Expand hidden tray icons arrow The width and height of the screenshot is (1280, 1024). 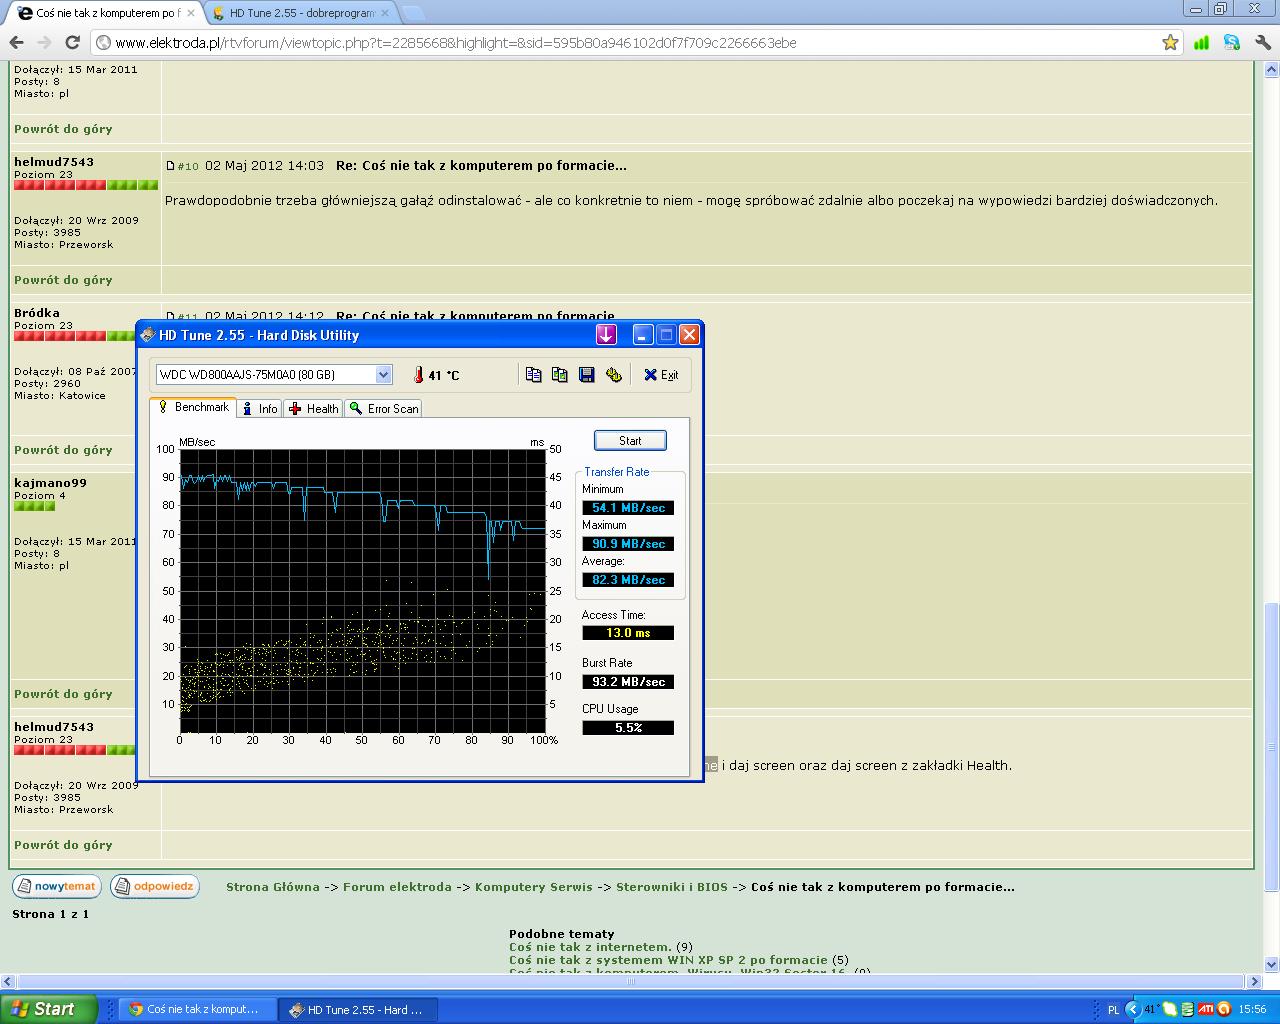(1132, 1010)
